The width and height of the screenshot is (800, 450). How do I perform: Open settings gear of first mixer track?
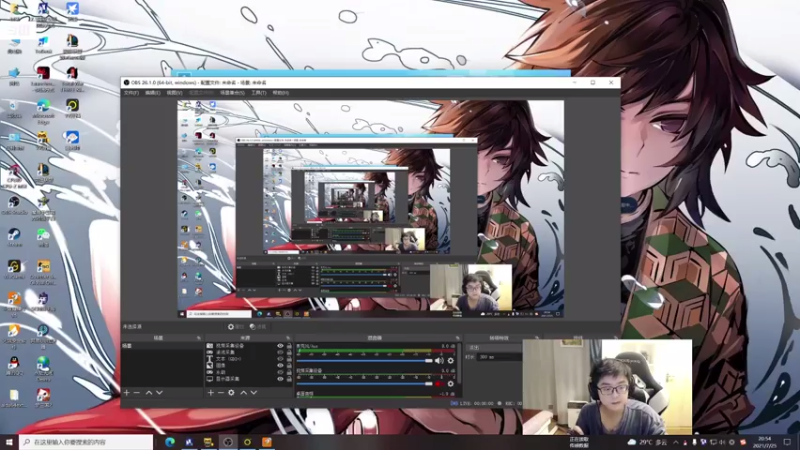(x=451, y=361)
